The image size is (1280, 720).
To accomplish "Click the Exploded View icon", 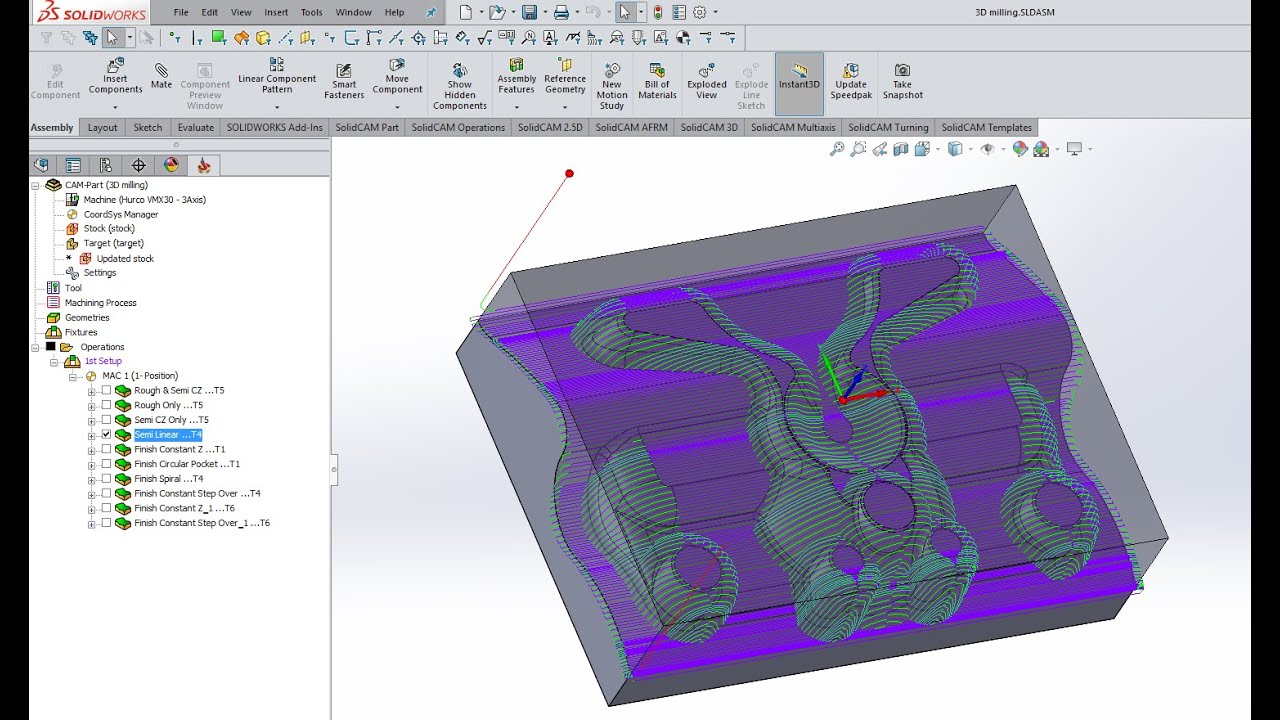I will 706,70.
